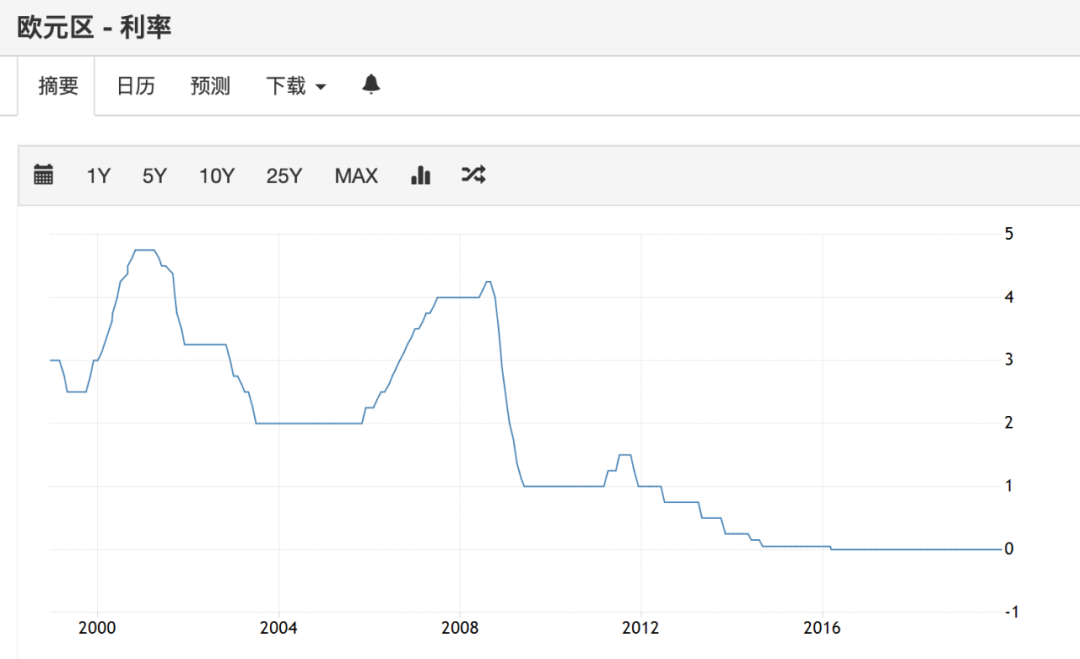Image resolution: width=1080 pixels, height=659 pixels.
Task: Click the chart line peak near 2001
Action: click(x=145, y=250)
